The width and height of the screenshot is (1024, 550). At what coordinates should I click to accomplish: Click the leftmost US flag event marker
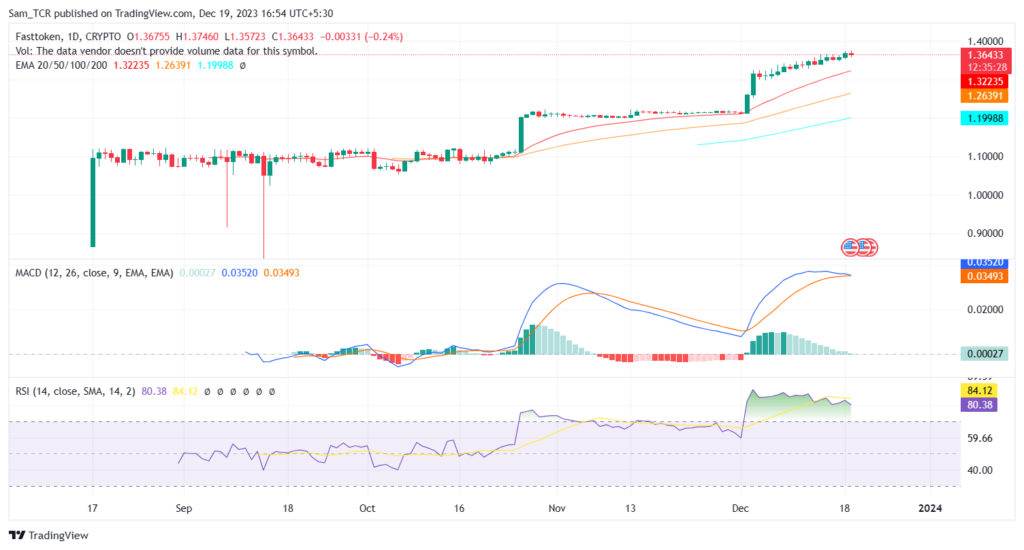point(850,247)
